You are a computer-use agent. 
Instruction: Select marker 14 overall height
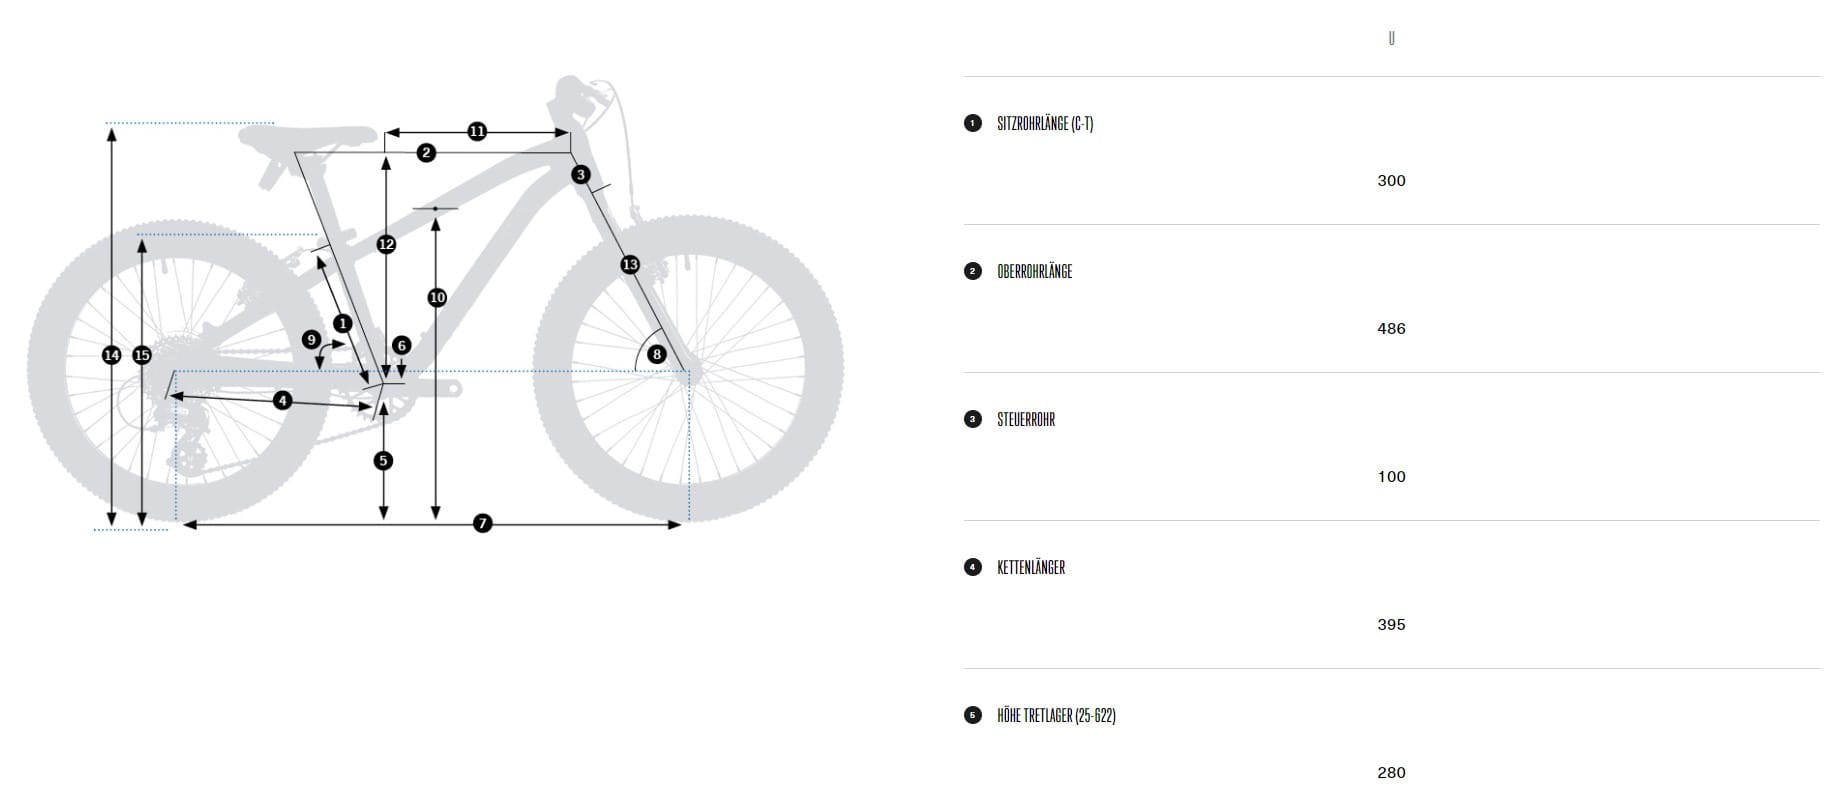(111, 355)
